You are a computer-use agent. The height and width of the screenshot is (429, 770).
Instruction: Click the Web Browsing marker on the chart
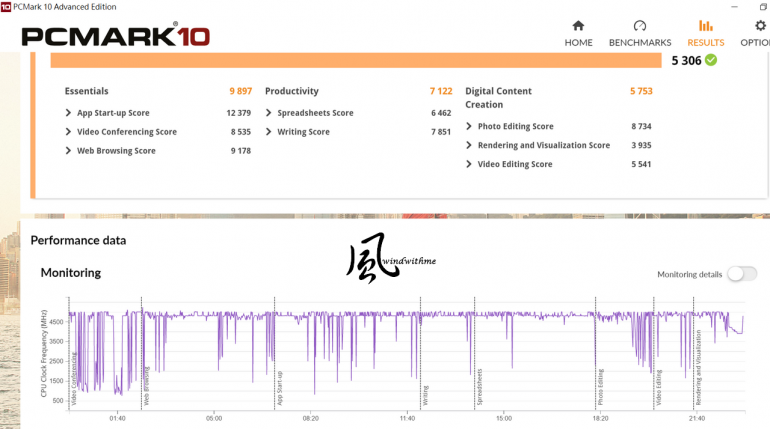[146, 386]
